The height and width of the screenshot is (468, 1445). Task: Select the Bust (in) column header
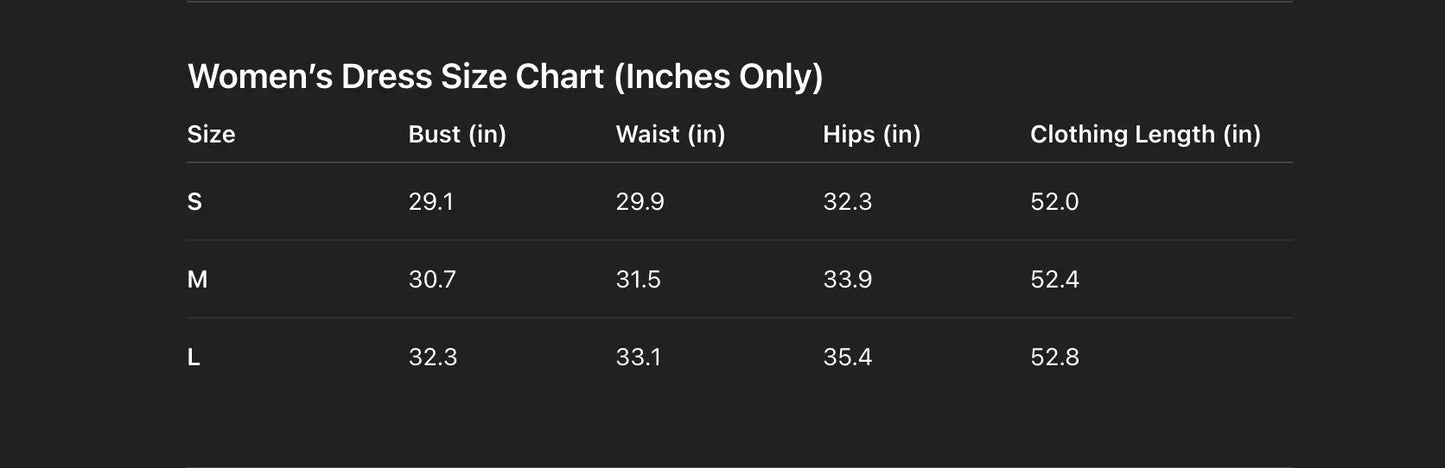pos(457,135)
